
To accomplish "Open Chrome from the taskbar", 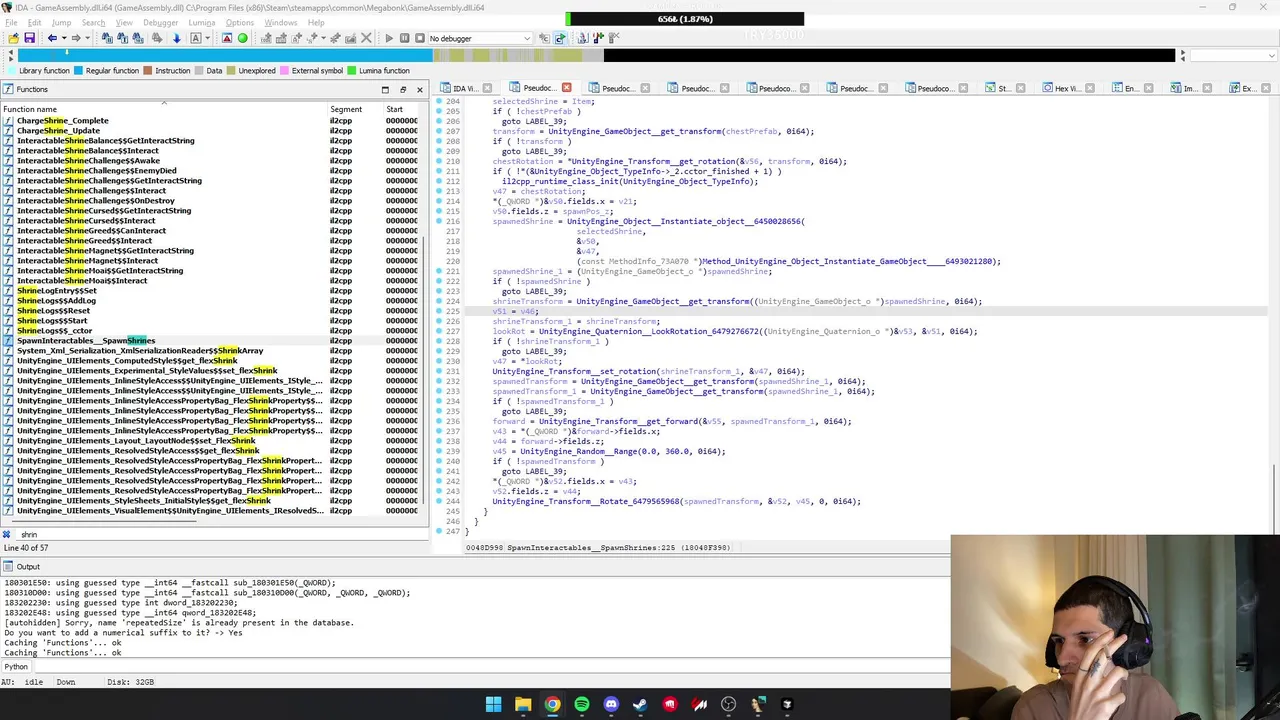I will click(552, 704).
